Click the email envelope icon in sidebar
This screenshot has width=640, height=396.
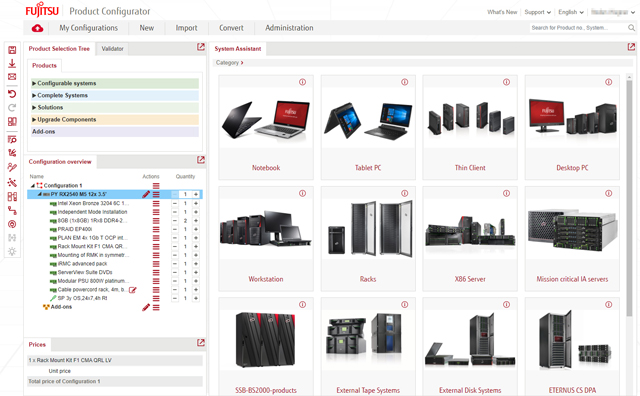tap(12, 77)
